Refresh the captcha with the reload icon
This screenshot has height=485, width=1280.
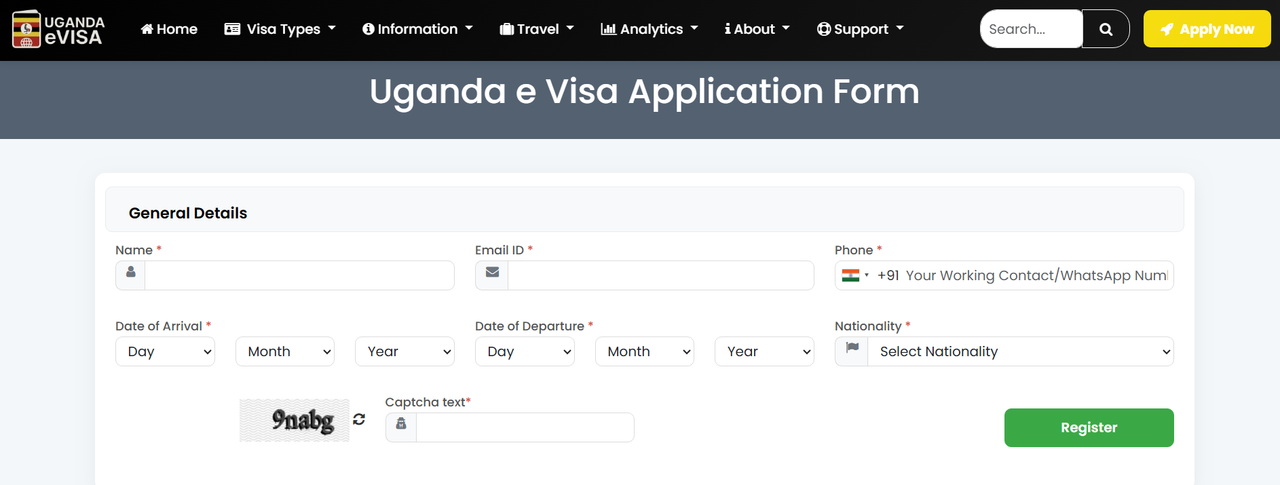tap(359, 419)
